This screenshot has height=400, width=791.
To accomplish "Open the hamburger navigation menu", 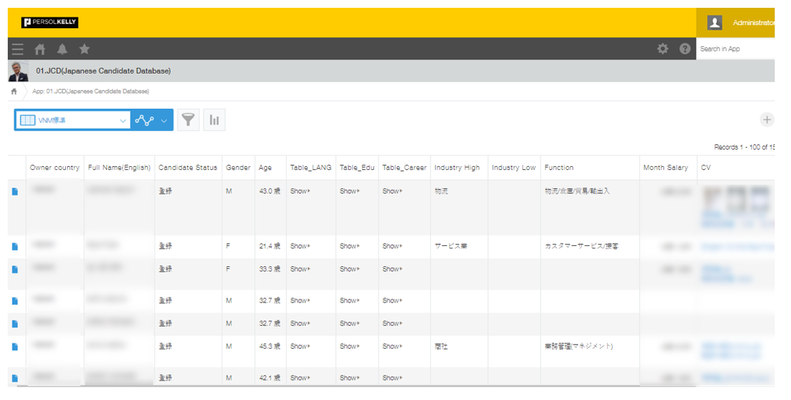I will coord(17,48).
